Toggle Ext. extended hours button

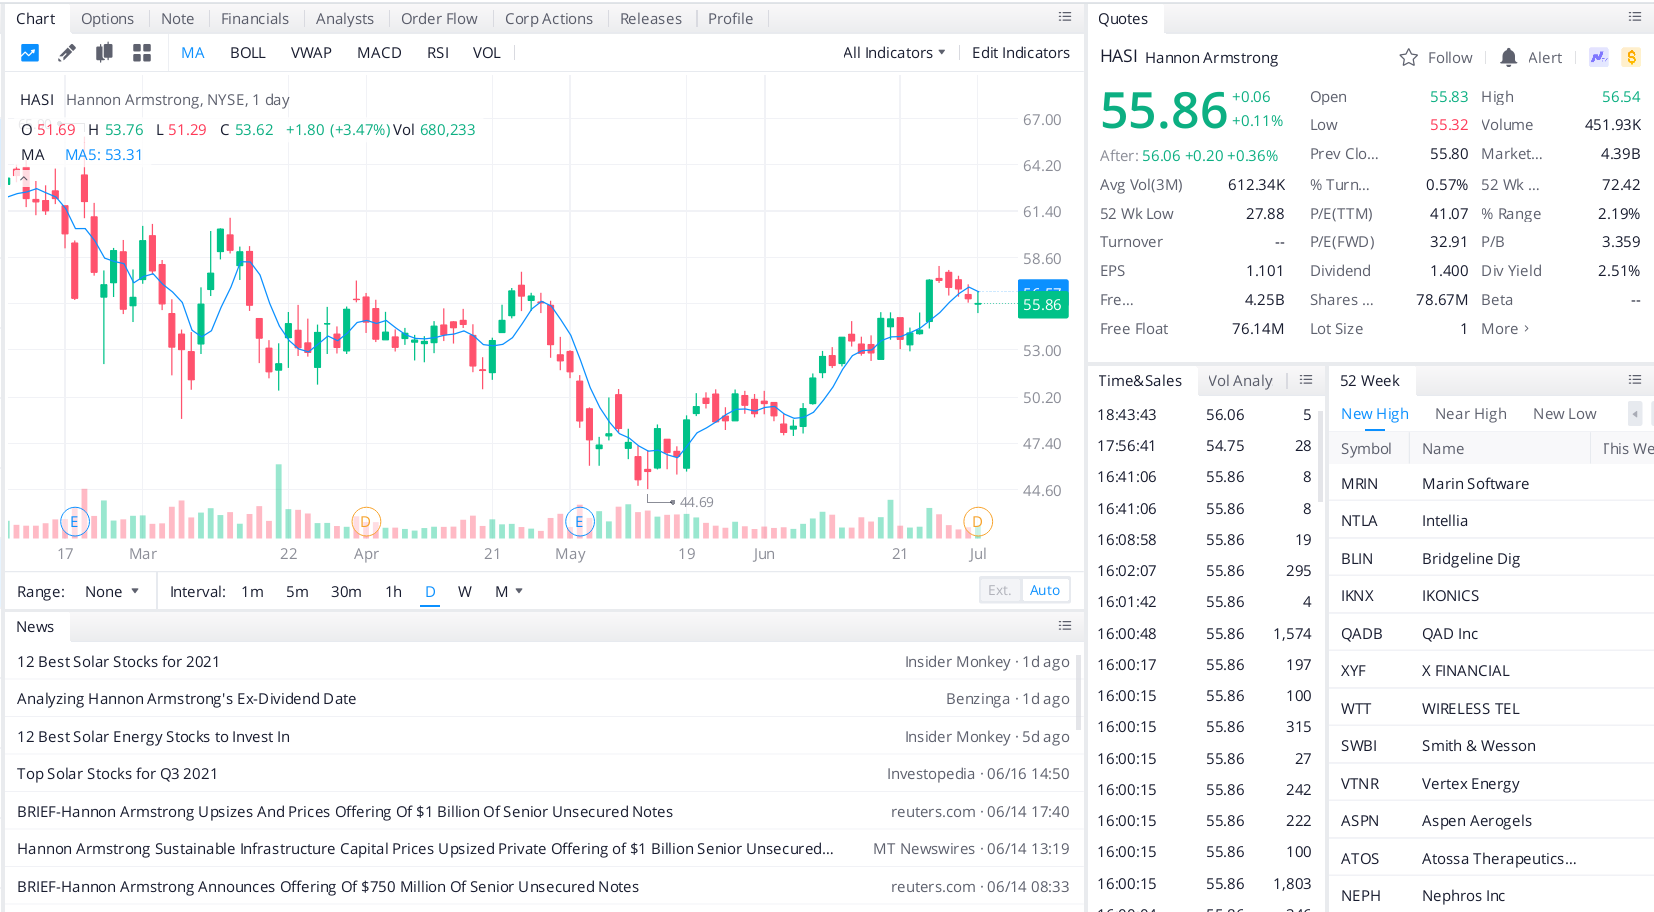pos(1000,590)
